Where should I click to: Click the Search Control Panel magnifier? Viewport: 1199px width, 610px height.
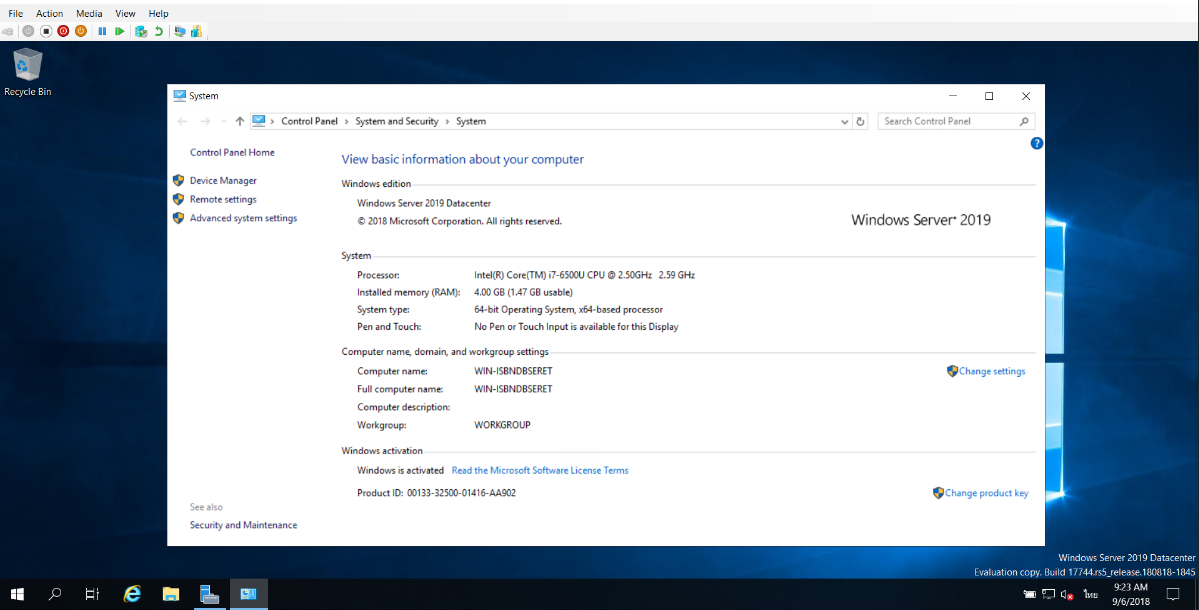tap(1024, 122)
